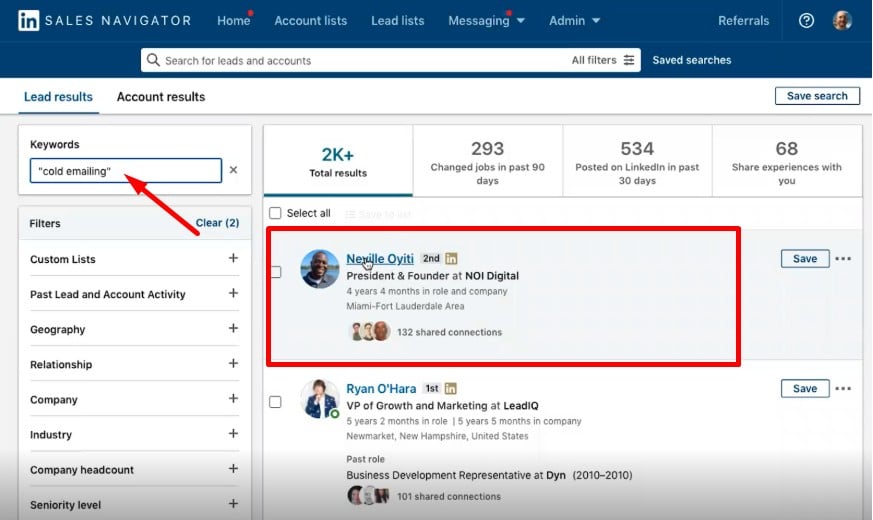Screen dimensions: 873x520
Task: Tick the checkbox for Neville Oyiti
Action: [x=275, y=272]
